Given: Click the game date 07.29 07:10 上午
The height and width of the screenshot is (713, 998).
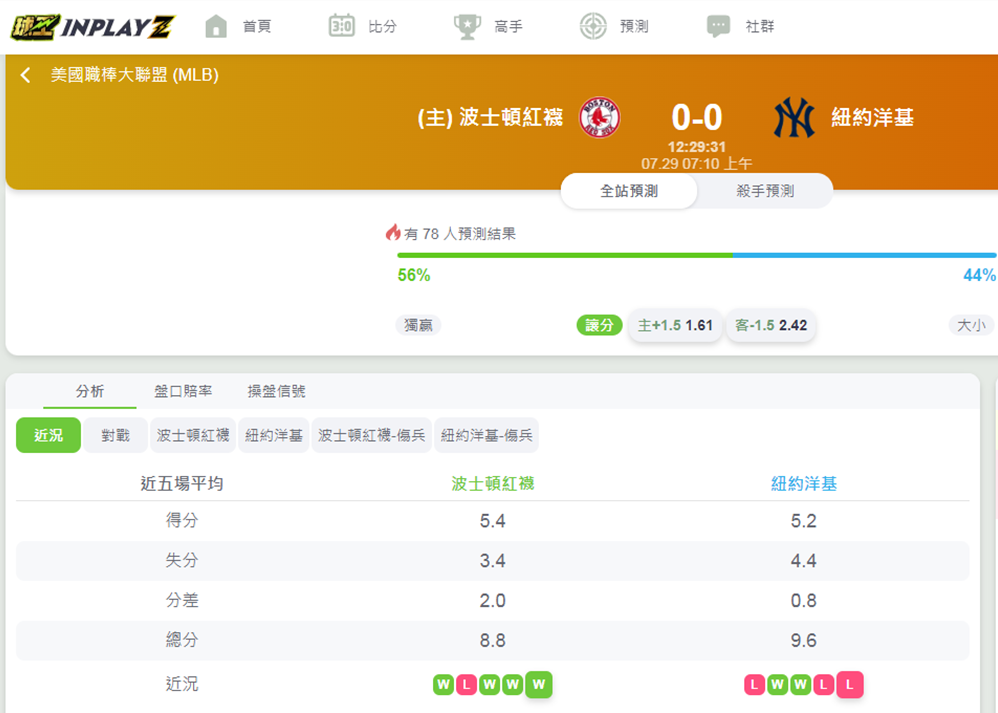Looking at the screenshot, I should 697,164.
